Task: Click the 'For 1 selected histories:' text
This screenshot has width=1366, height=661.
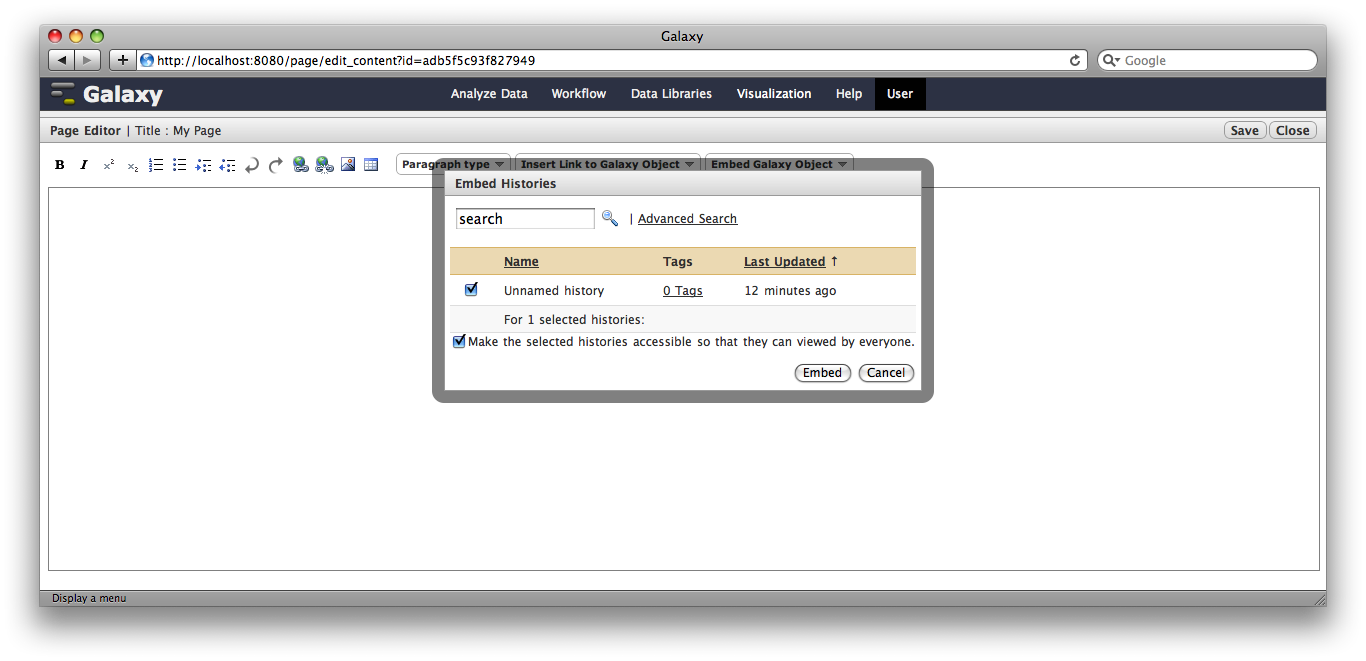Action: click(x=574, y=320)
